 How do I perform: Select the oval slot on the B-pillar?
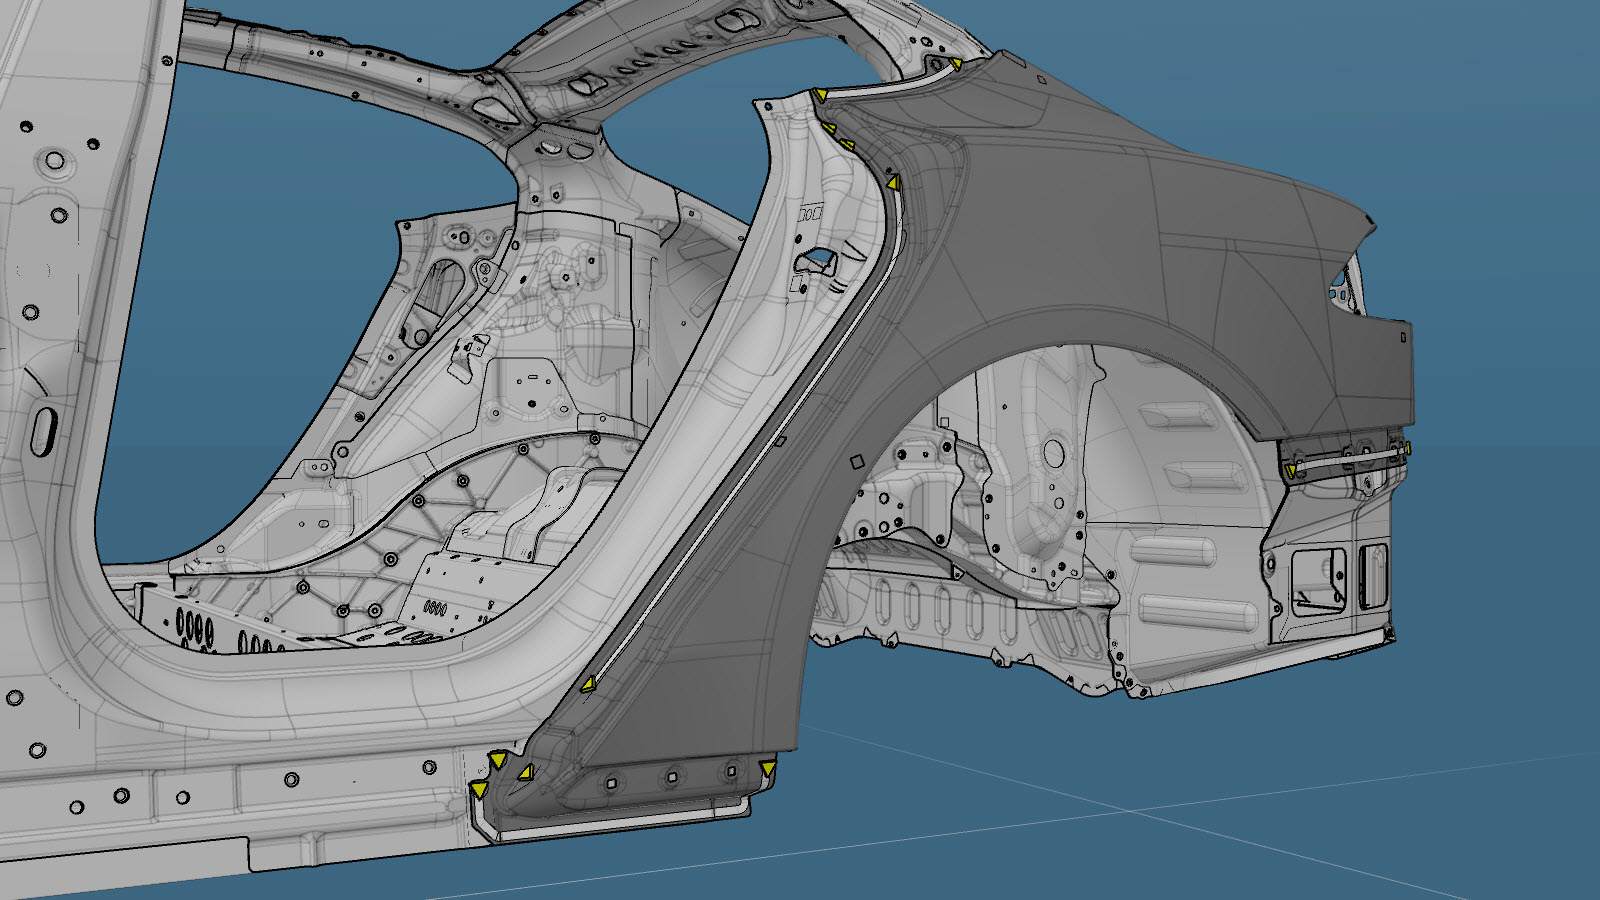pyautogui.click(x=44, y=432)
